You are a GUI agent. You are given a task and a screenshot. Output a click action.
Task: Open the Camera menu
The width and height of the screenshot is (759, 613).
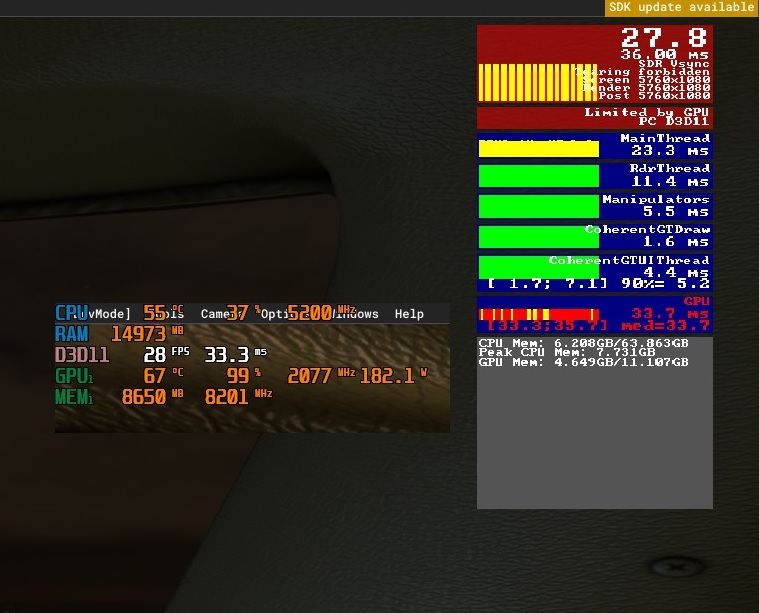pos(221,314)
